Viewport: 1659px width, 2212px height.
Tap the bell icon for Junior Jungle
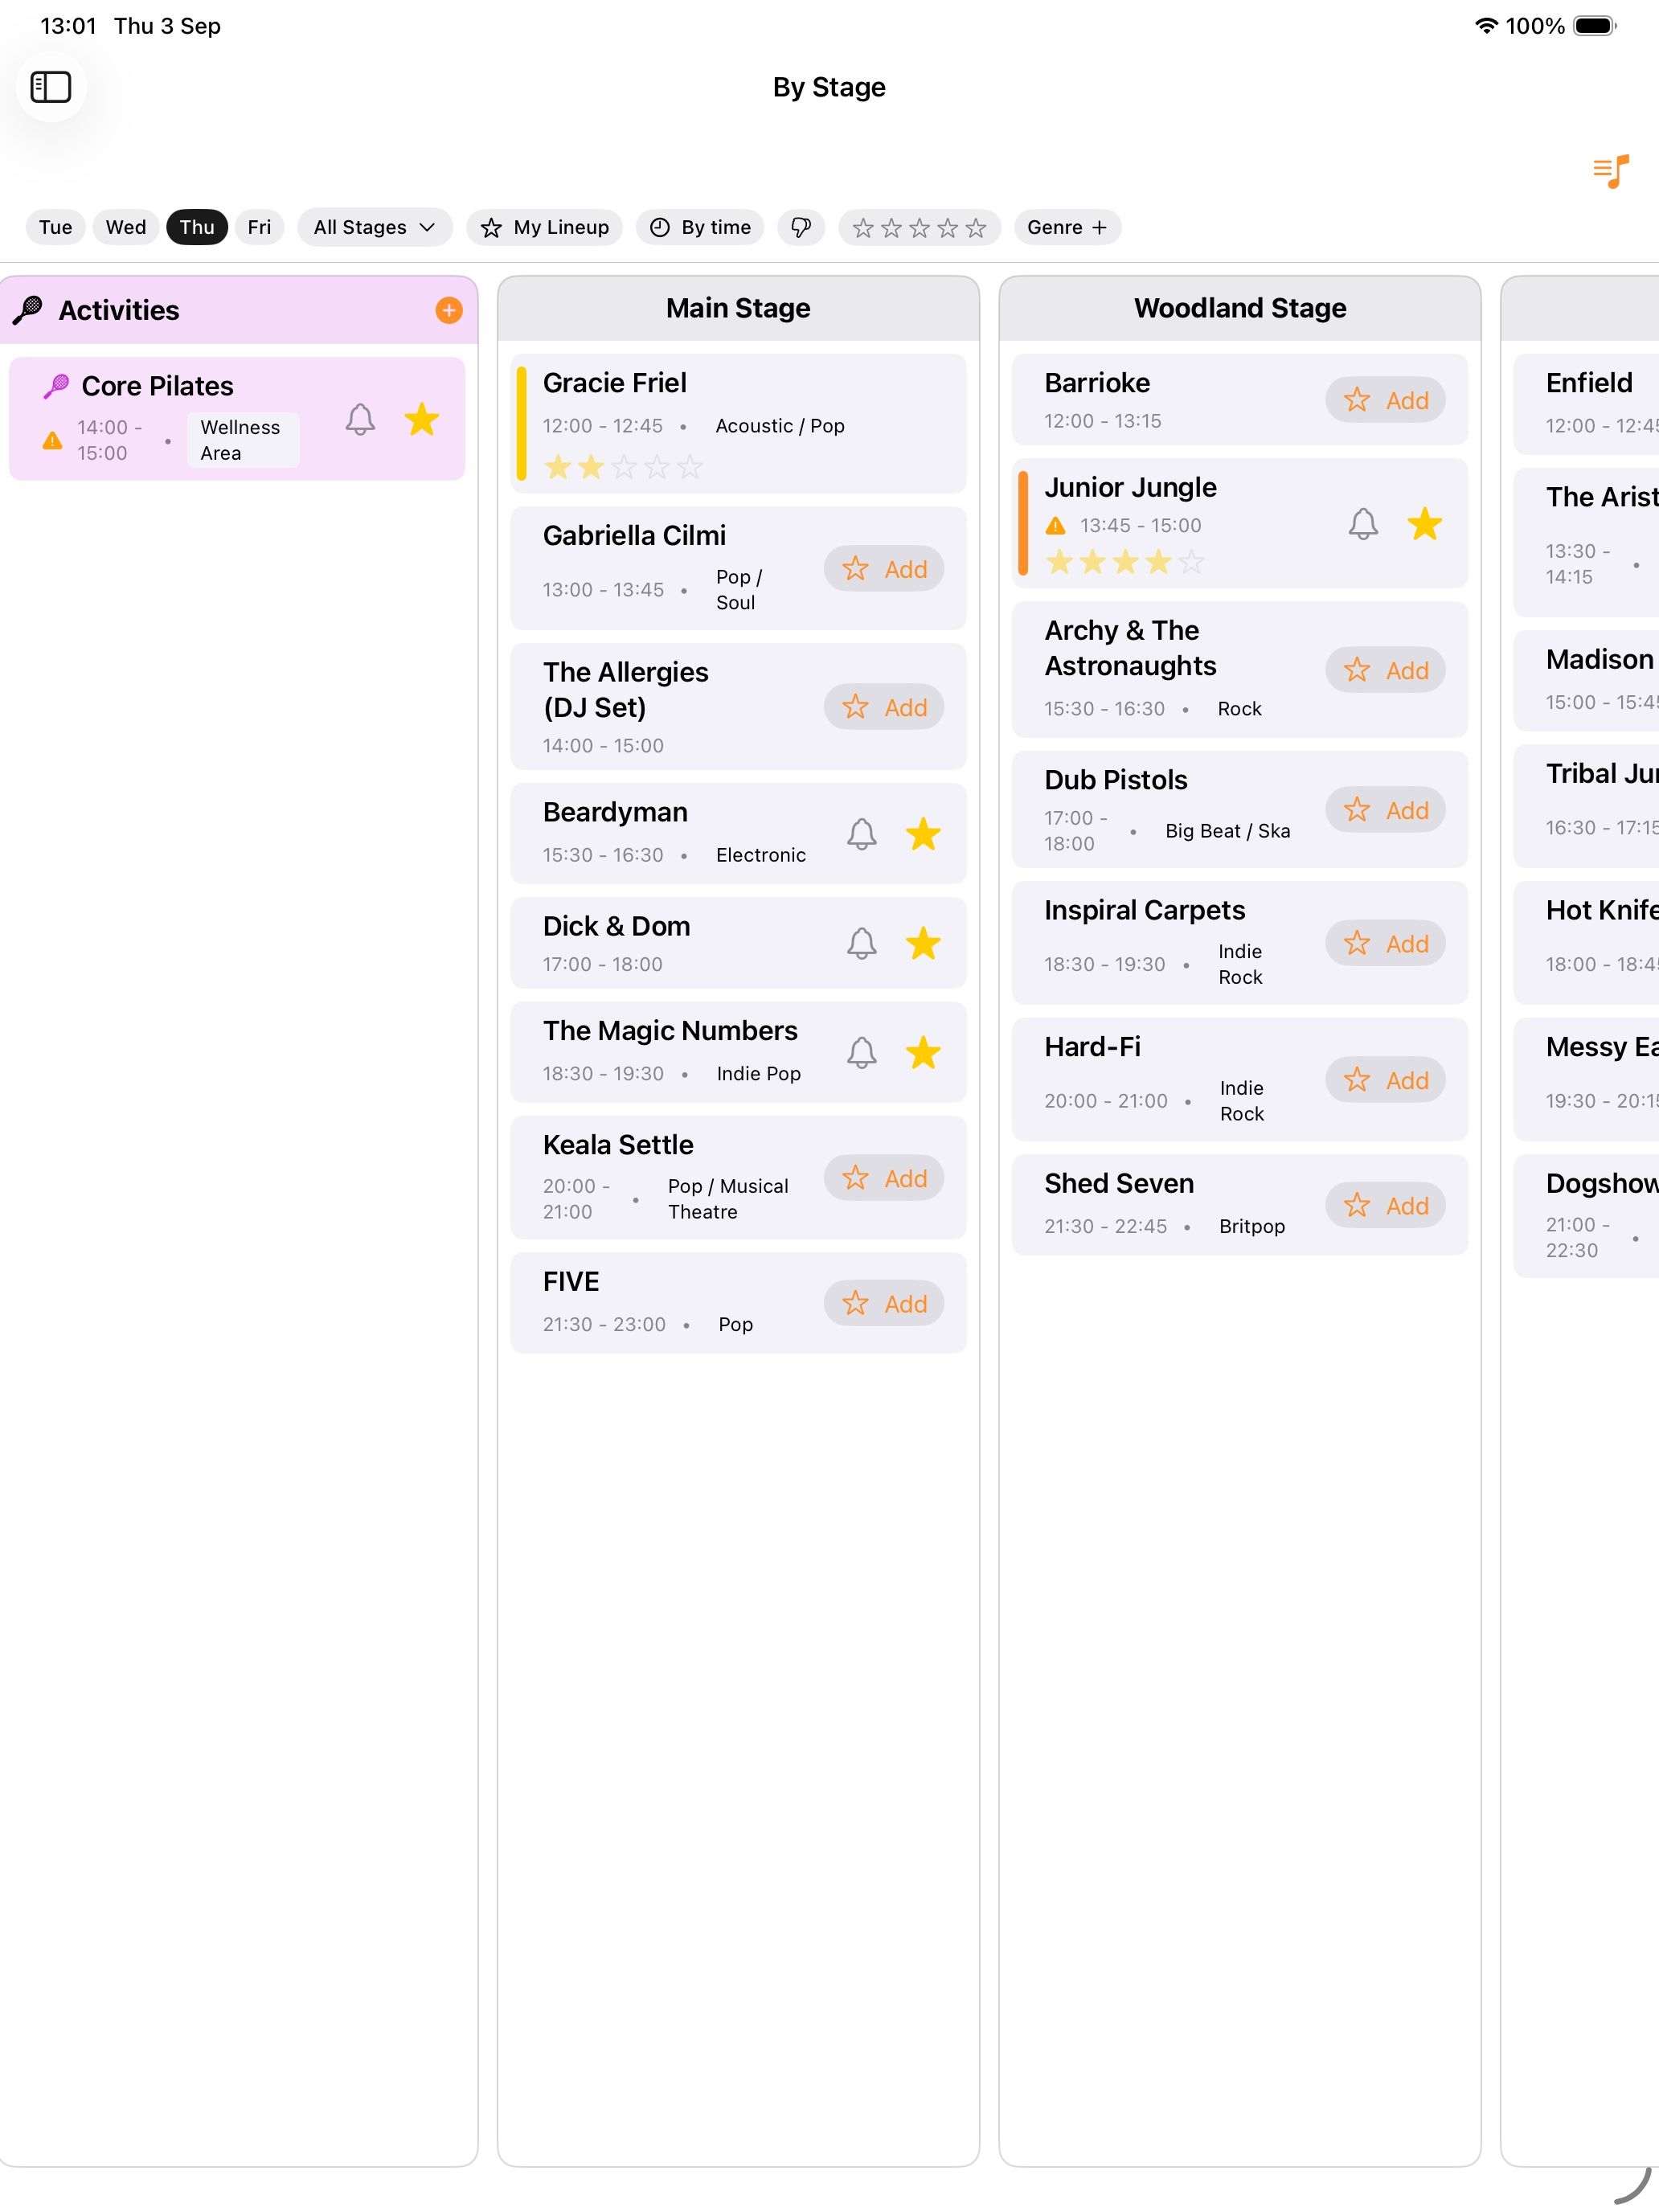[x=1363, y=524]
